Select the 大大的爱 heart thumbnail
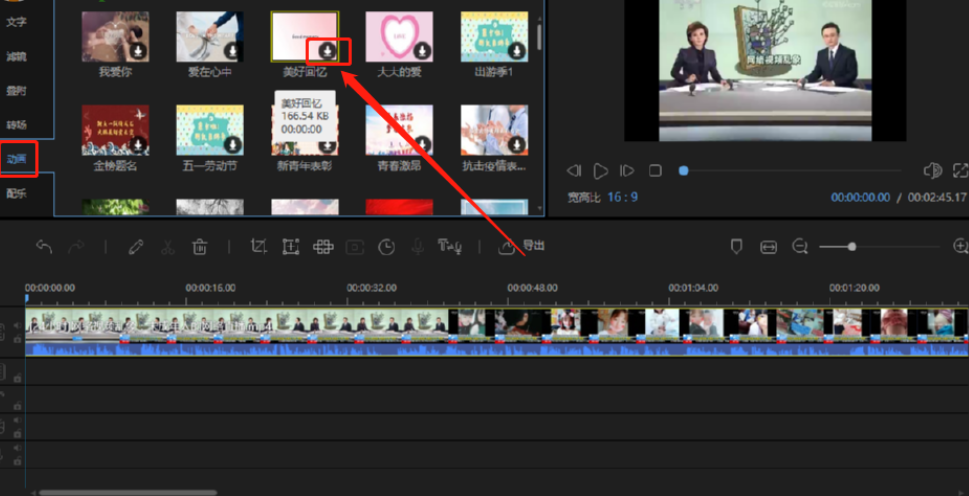 (x=399, y=36)
